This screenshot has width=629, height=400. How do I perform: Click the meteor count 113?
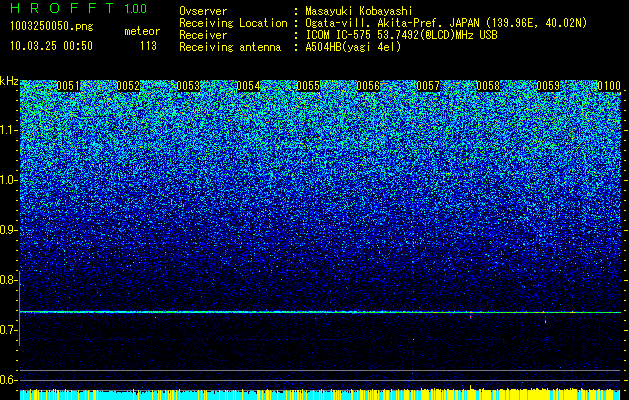coord(148,46)
